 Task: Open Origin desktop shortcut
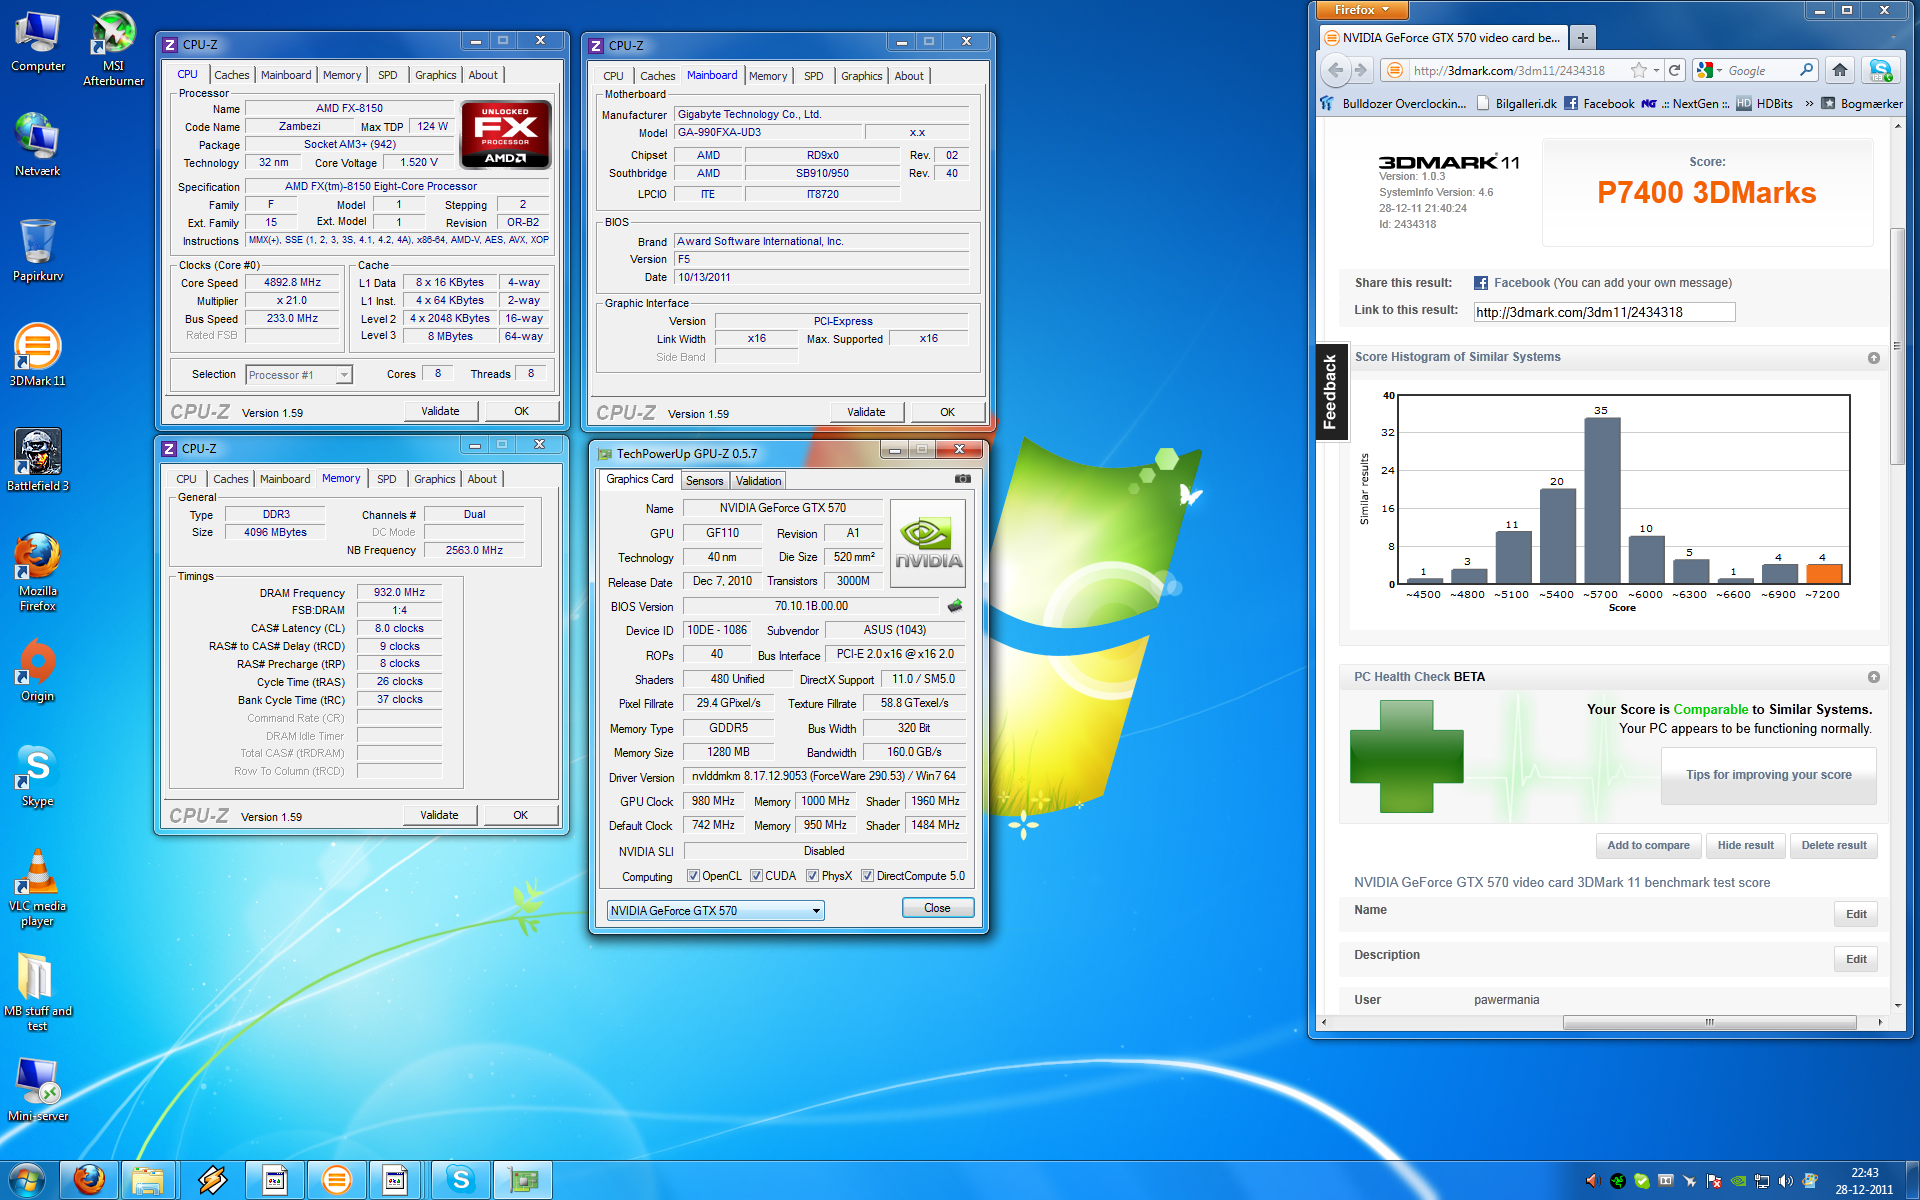pos(37,670)
